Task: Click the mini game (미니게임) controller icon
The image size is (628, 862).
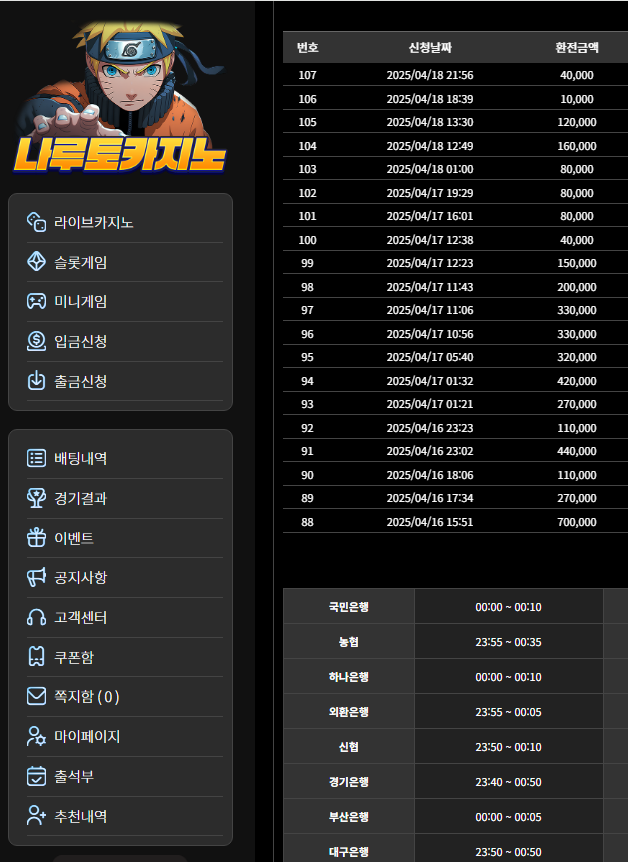Action: click(36, 301)
